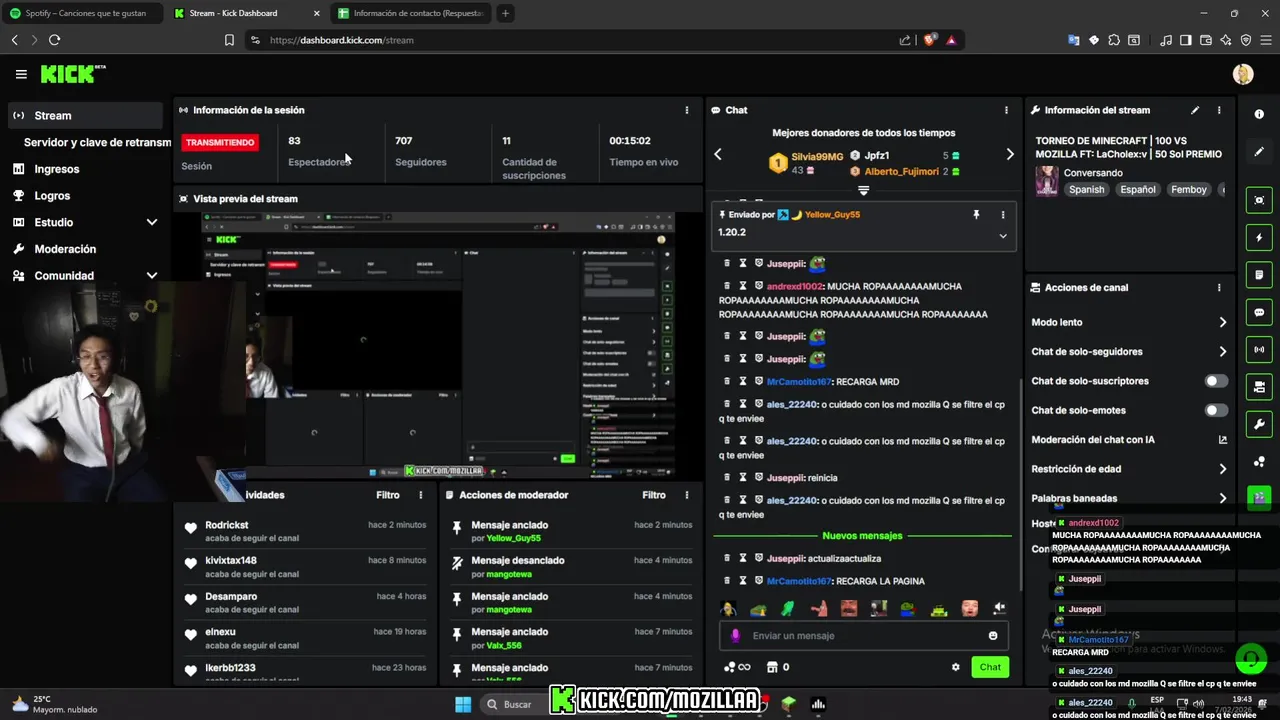Show previous top donors with left arrow
The width and height of the screenshot is (1280, 720).
[x=717, y=154]
